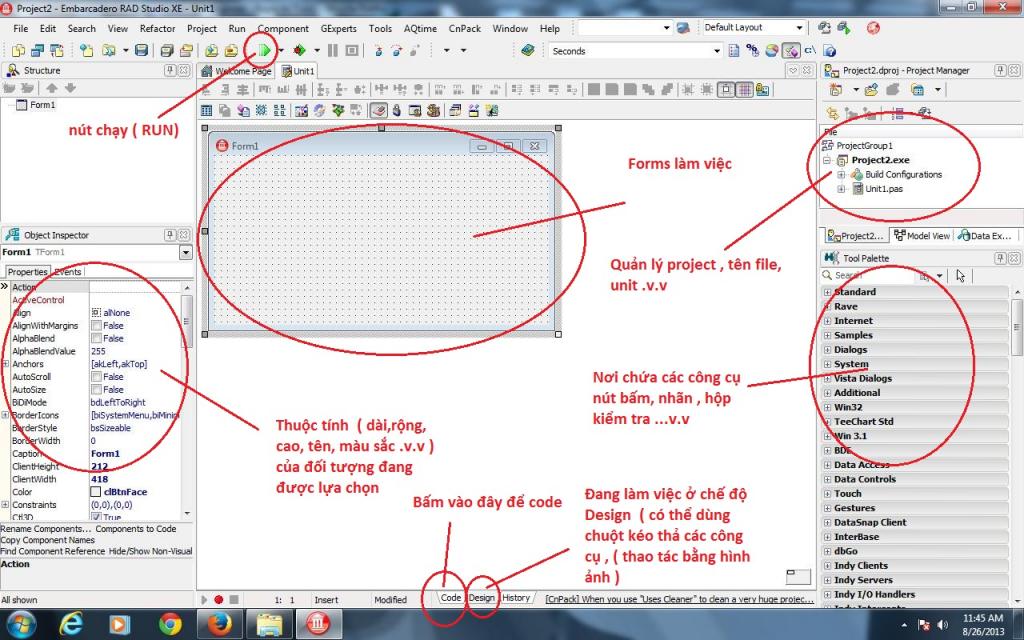This screenshot has width=1024, height=640.
Task: Click the green Run button in toolbar
Action: pos(264,50)
